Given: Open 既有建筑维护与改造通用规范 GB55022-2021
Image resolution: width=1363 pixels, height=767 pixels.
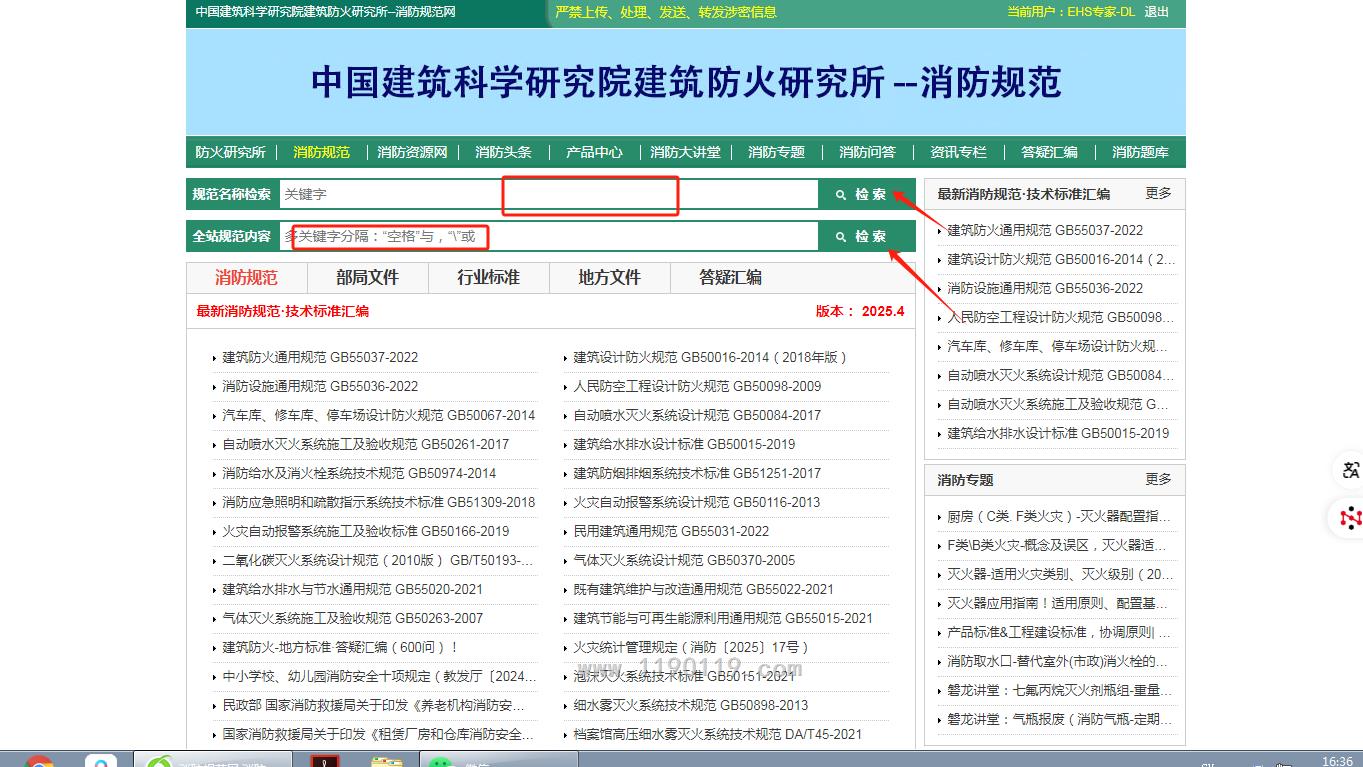Looking at the screenshot, I should tap(703, 589).
